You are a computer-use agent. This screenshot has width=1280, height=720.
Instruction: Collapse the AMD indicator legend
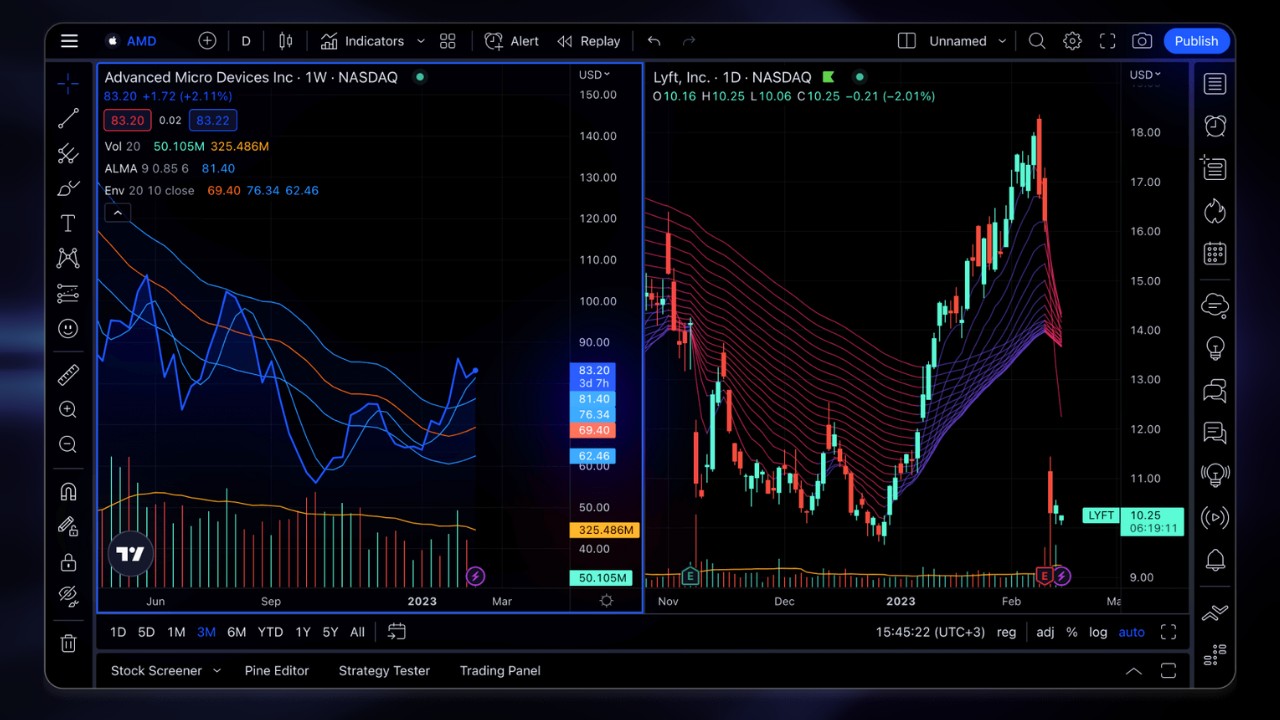click(117, 212)
